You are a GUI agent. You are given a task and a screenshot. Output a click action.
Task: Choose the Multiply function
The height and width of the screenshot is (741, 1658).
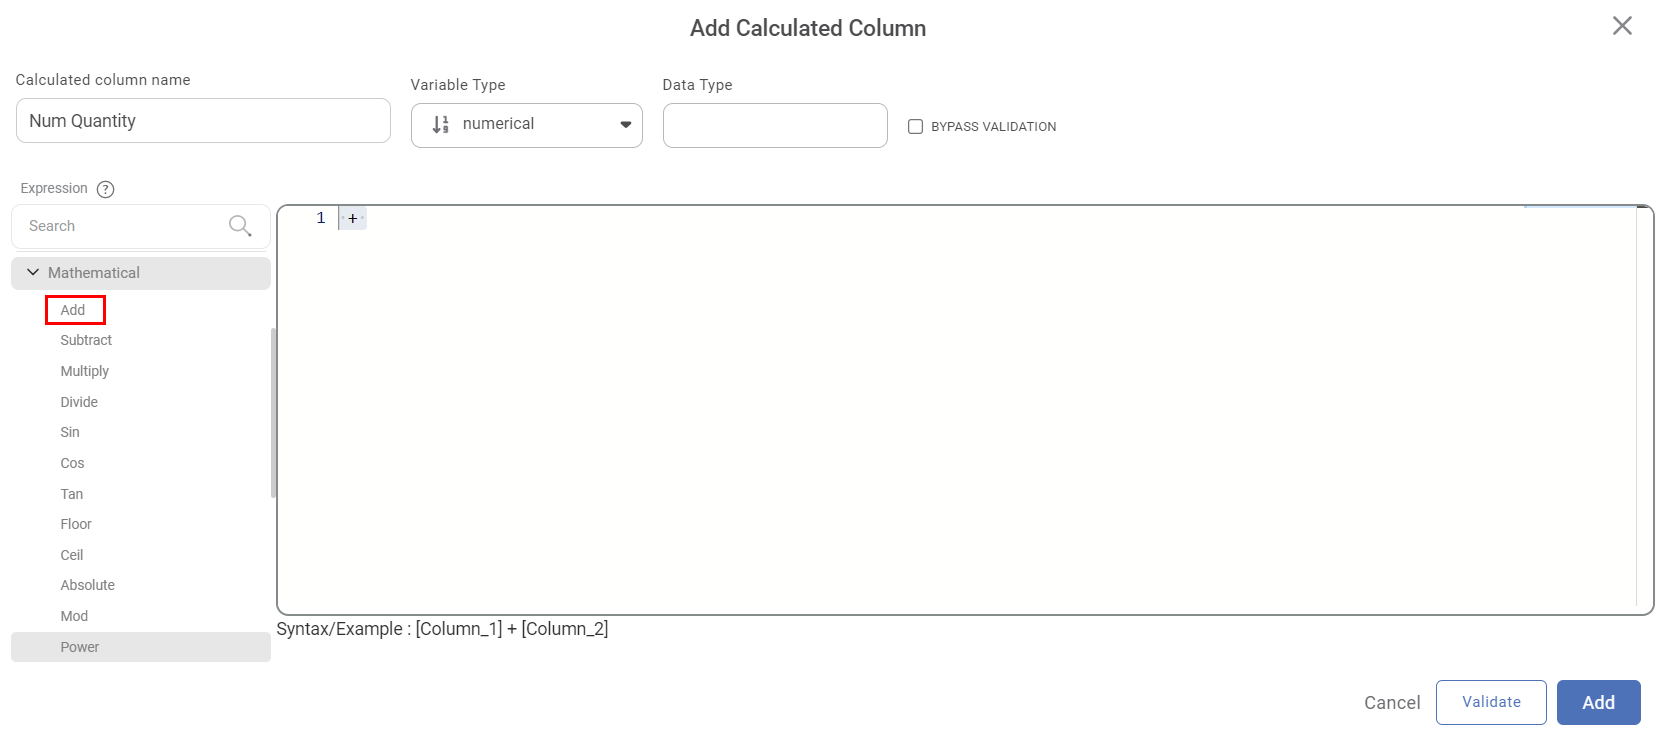tap(85, 371)
